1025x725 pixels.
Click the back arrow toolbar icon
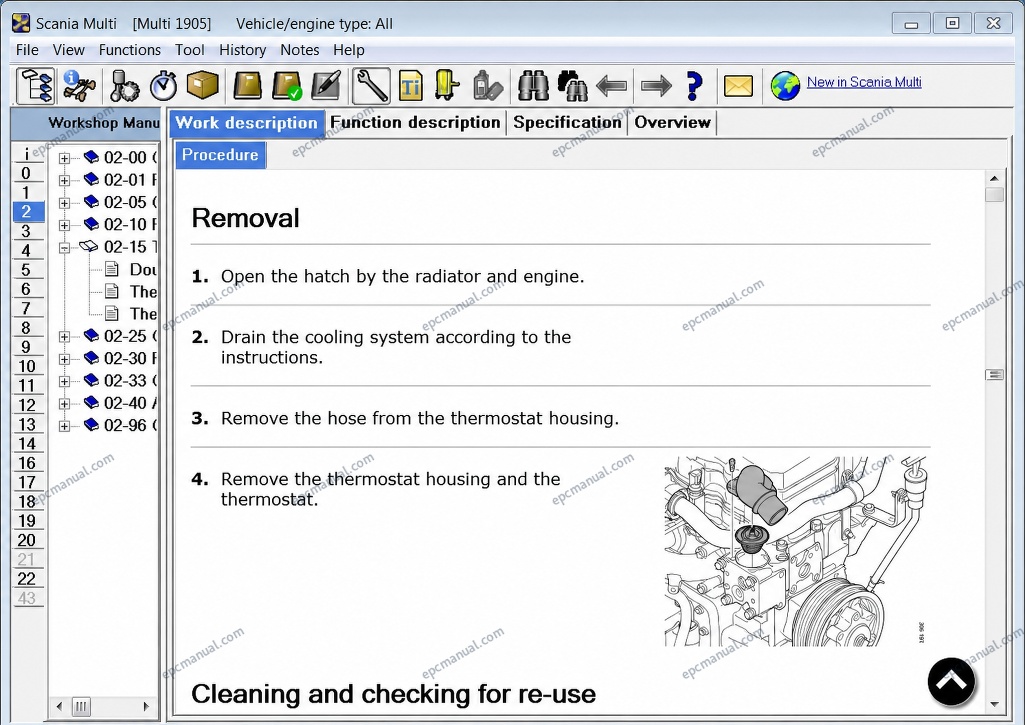(x=612, y=86)
